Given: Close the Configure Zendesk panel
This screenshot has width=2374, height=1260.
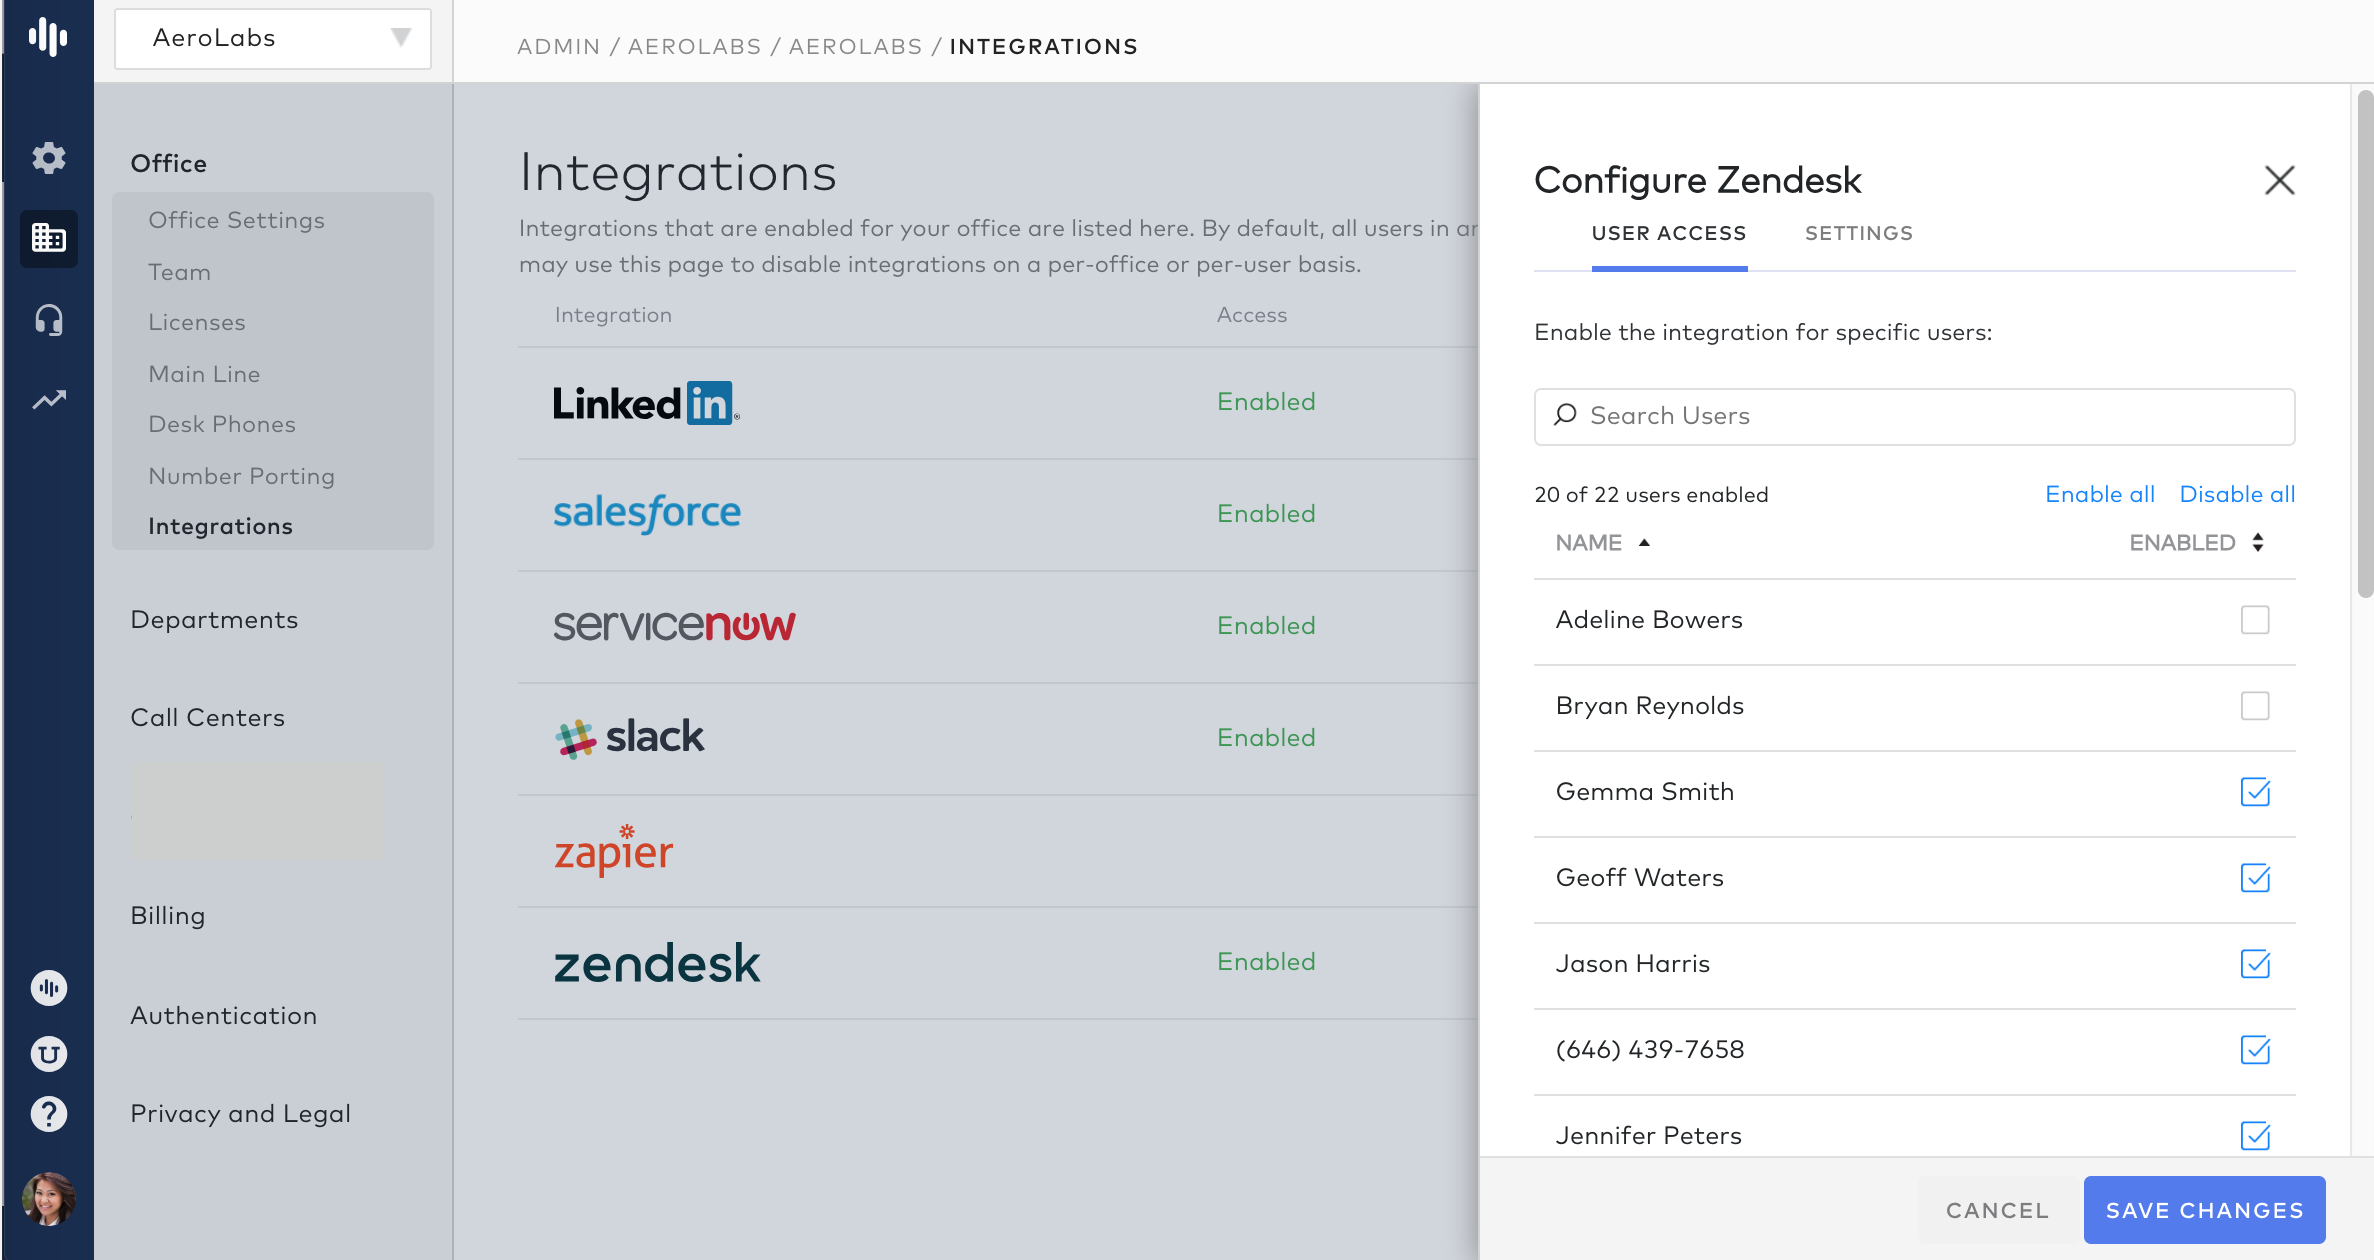Looking at the screenshot, I should [x=2279, y=180].
